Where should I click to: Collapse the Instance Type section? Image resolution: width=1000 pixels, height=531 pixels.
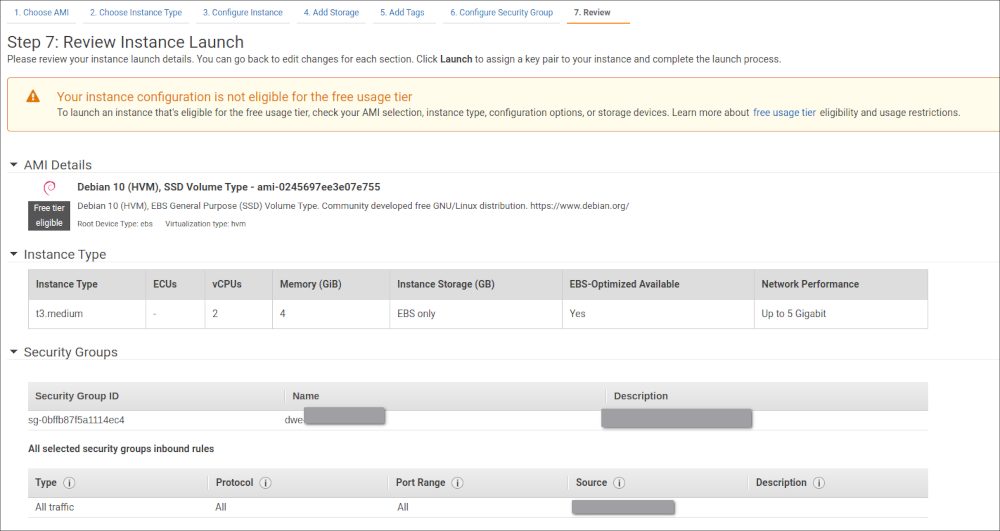tap(14, 254)
